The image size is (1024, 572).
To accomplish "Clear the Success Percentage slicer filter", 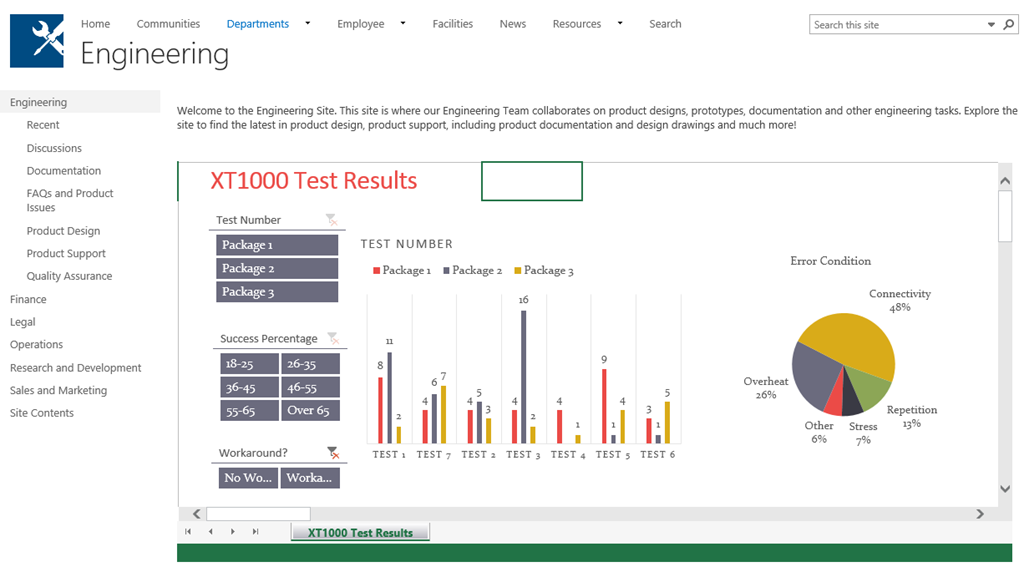I will pos(333,338).
